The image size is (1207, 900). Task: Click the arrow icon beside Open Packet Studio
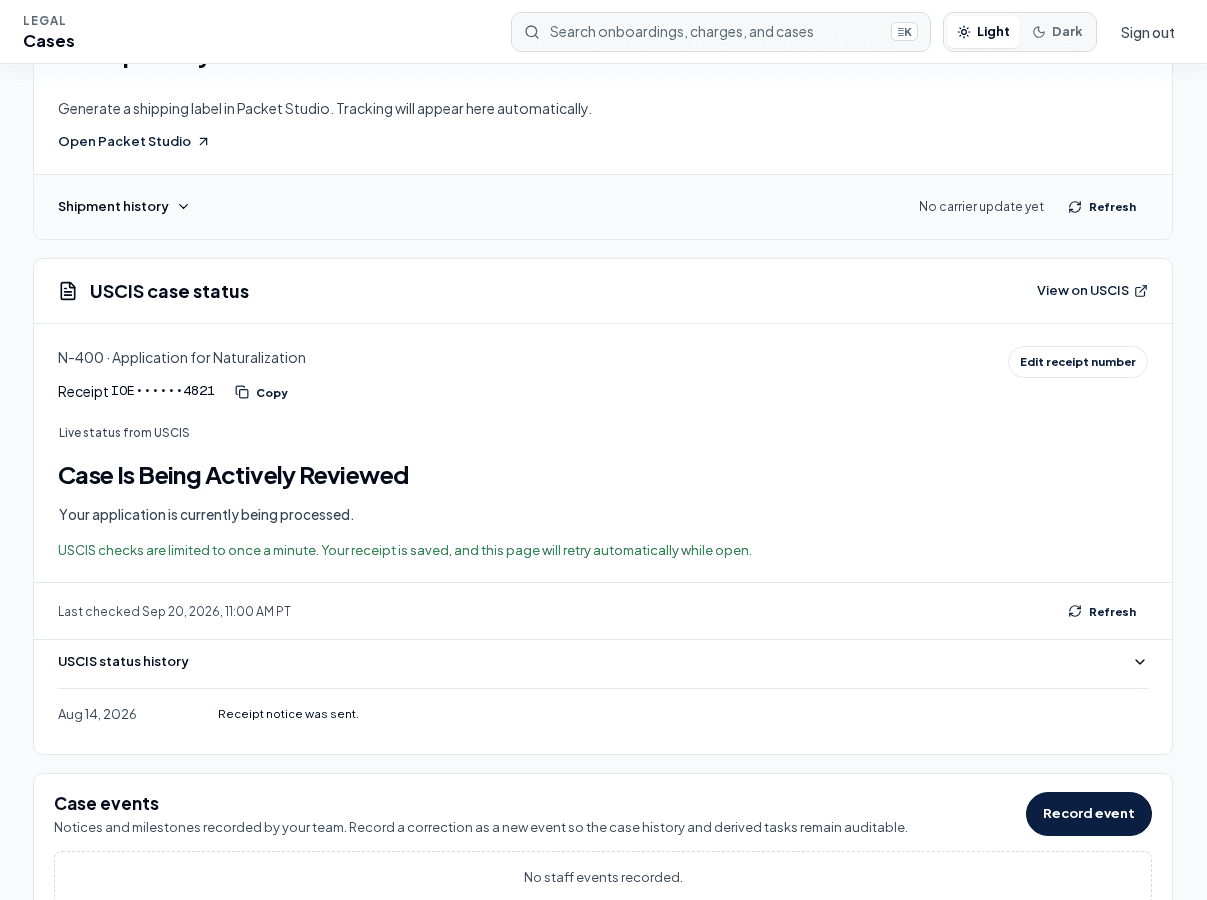coord(203,141)
